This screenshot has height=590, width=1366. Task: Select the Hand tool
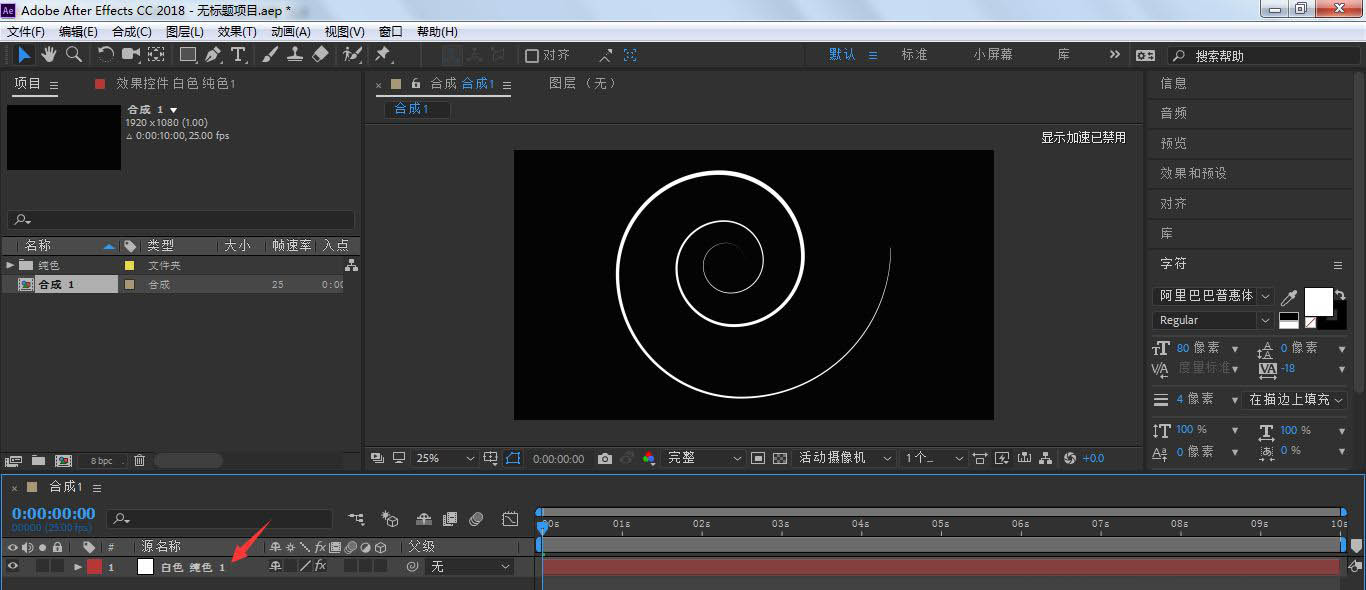[49, 55]
